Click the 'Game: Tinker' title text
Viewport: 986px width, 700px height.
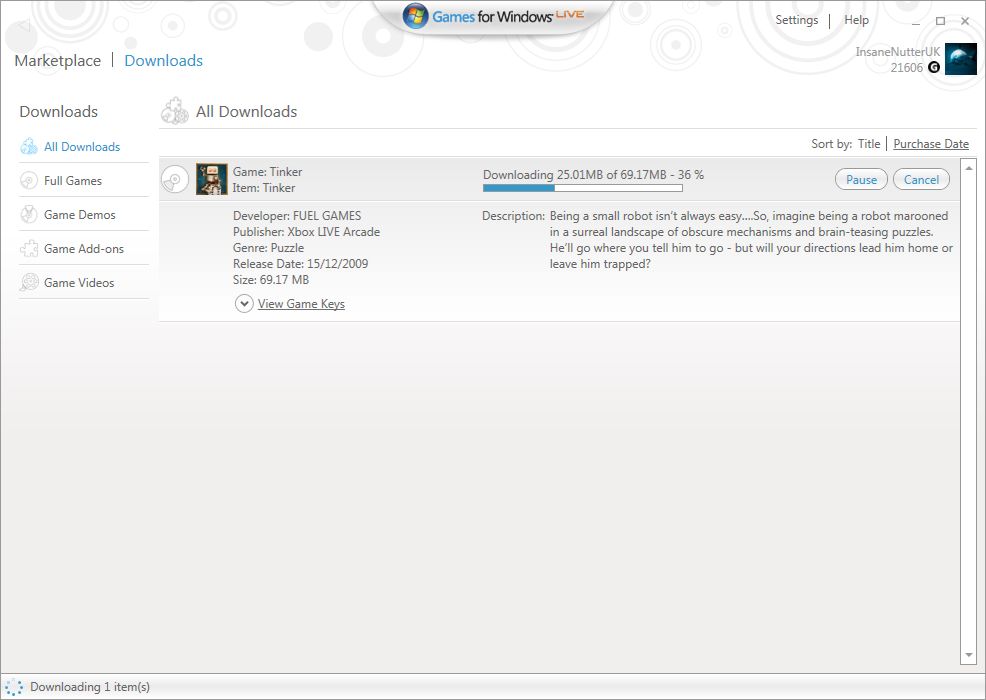pos(267,172)
